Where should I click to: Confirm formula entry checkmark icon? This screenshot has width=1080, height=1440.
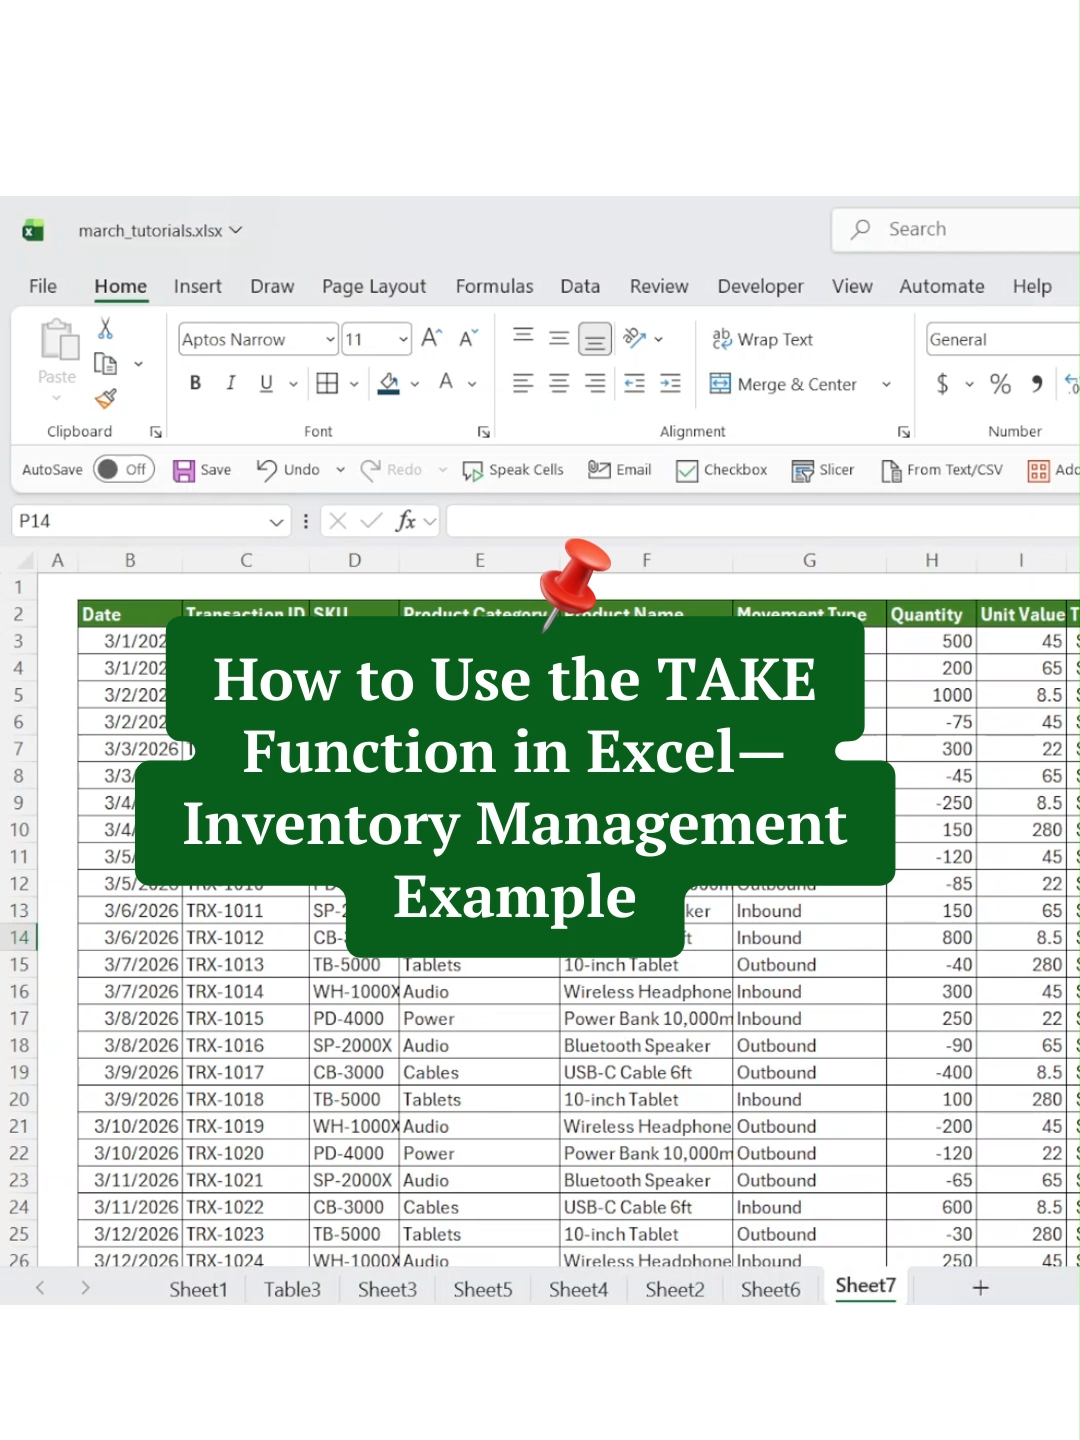[x=371, y=521]
